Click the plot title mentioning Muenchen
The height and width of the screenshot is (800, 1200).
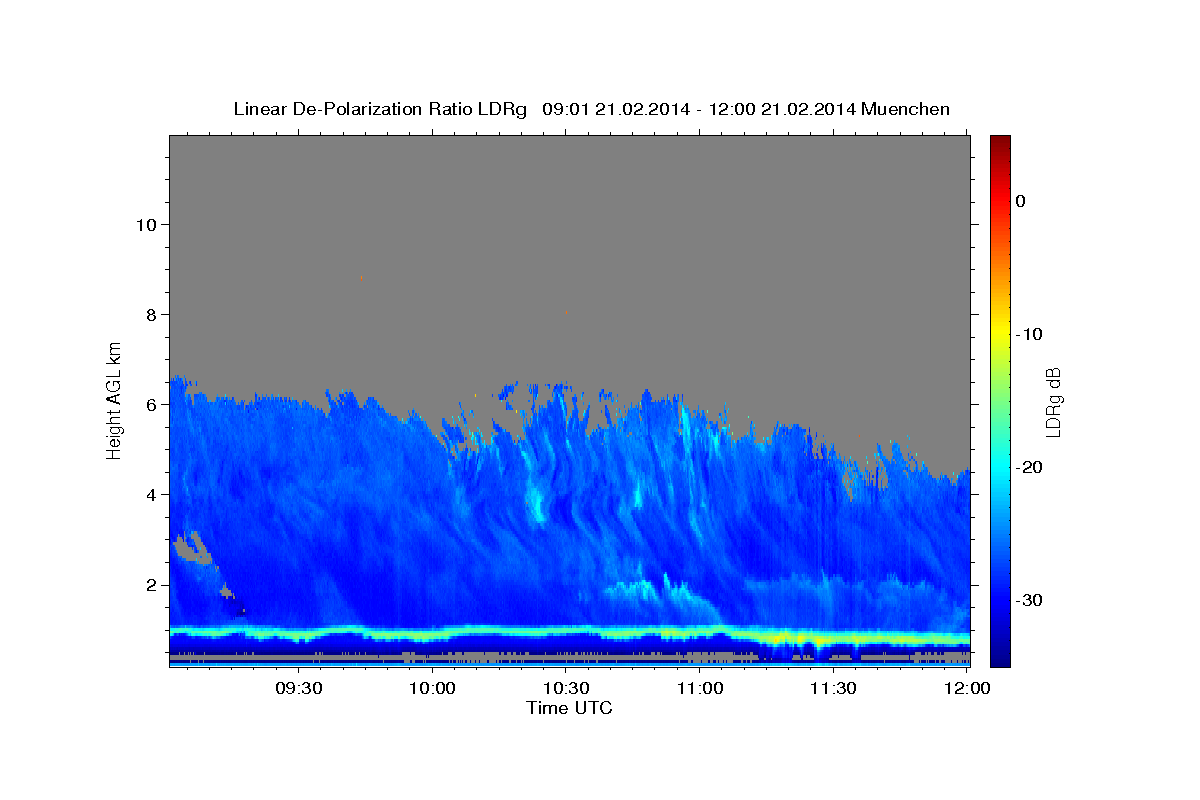[x=591, y=109]
